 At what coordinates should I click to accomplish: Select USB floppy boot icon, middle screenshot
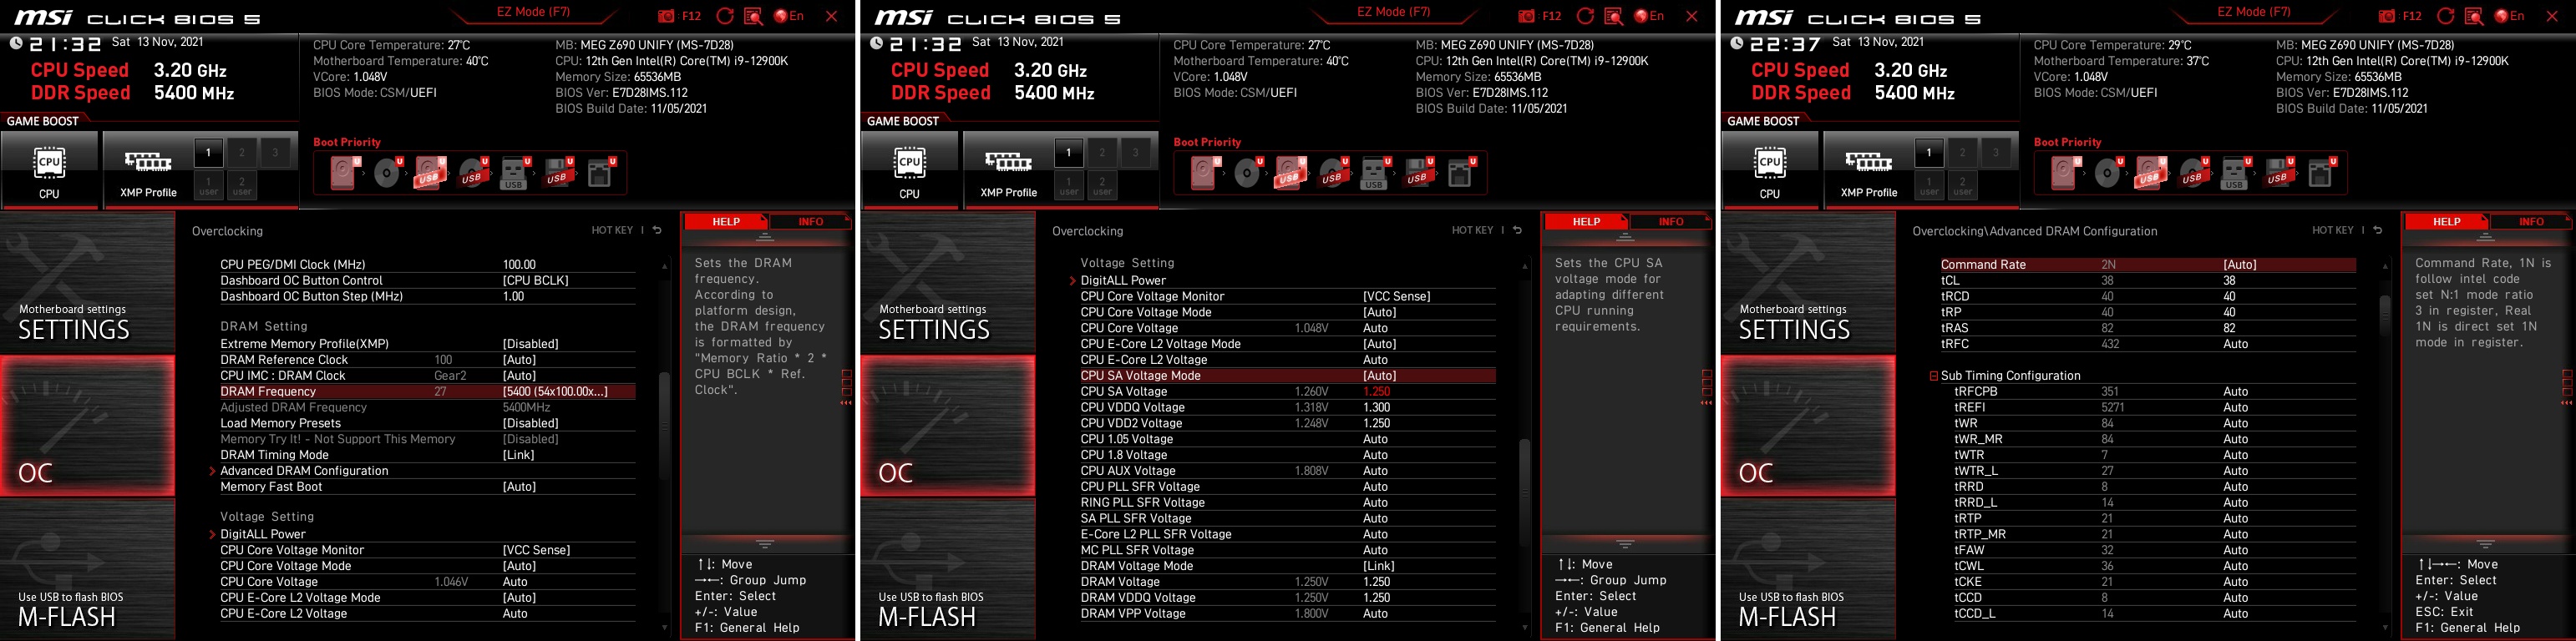point(1418,173)
